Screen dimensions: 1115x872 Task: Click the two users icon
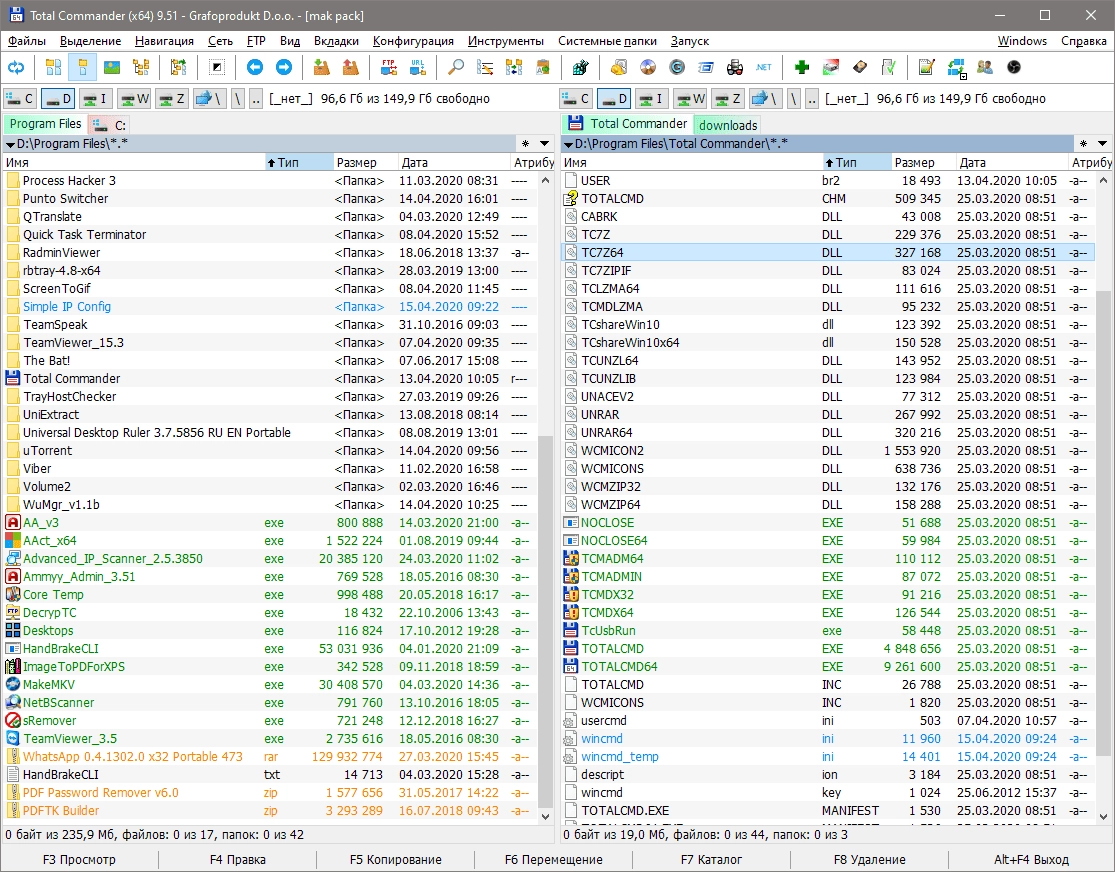[985, 68]
